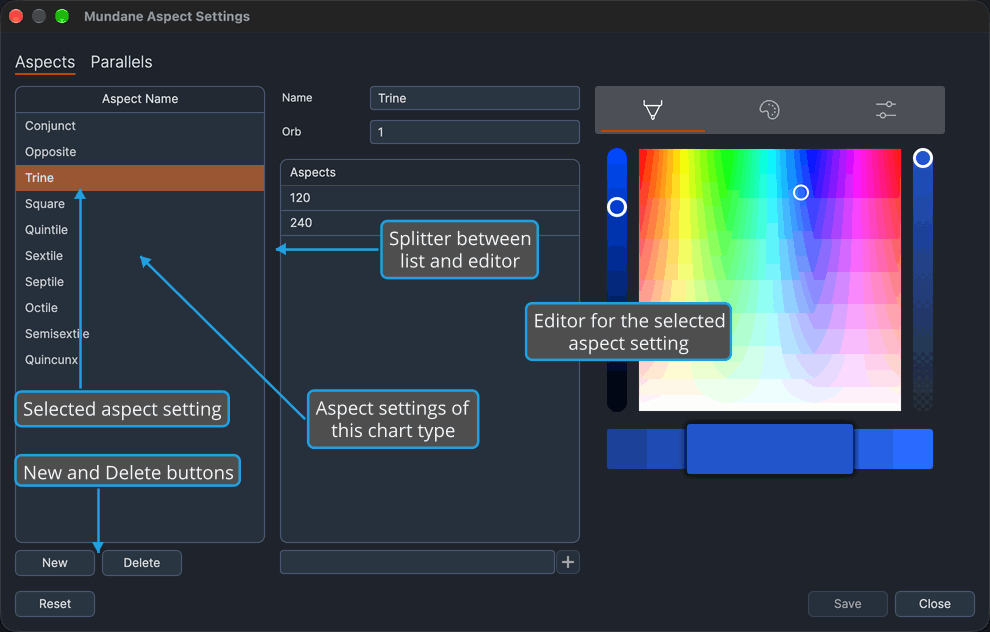Select the Semisextile aspect row

coord(140,333)
